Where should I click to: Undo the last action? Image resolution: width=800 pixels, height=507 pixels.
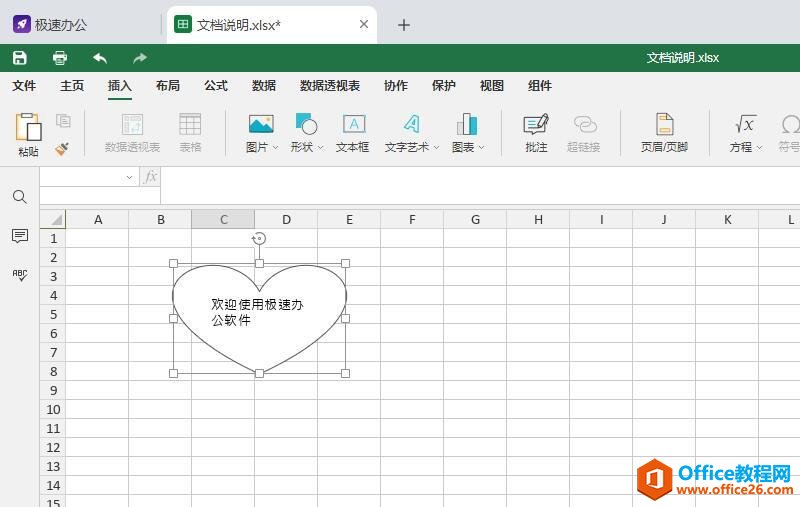pyautogui.click(x=100, y=58)
